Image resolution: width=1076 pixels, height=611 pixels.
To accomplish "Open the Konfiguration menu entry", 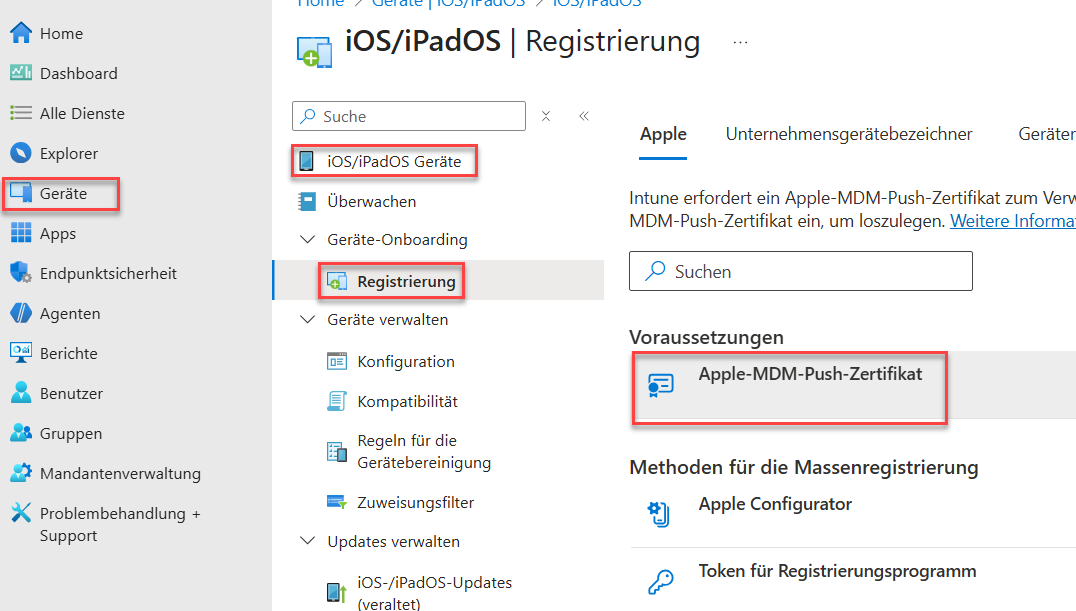I will (x=405, y=362).
